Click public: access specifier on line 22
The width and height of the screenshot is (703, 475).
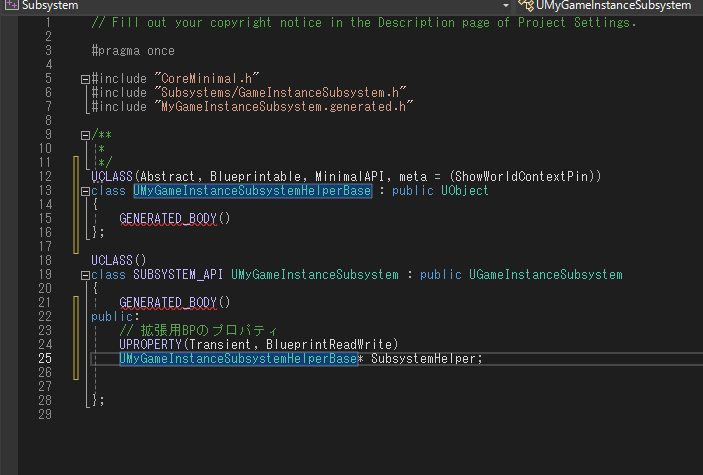[x=115, y=317]
